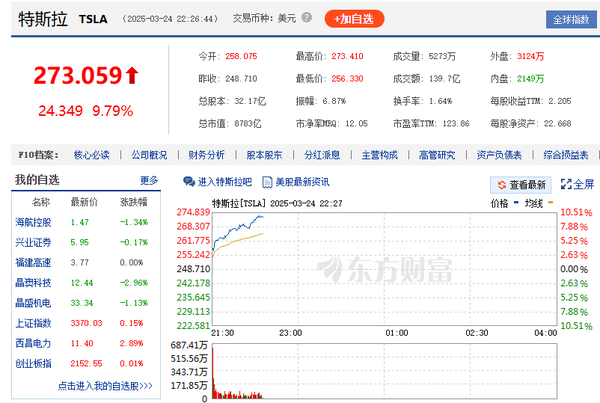
Task: Click 成交量 value 5273万
Action: point(442,56)
